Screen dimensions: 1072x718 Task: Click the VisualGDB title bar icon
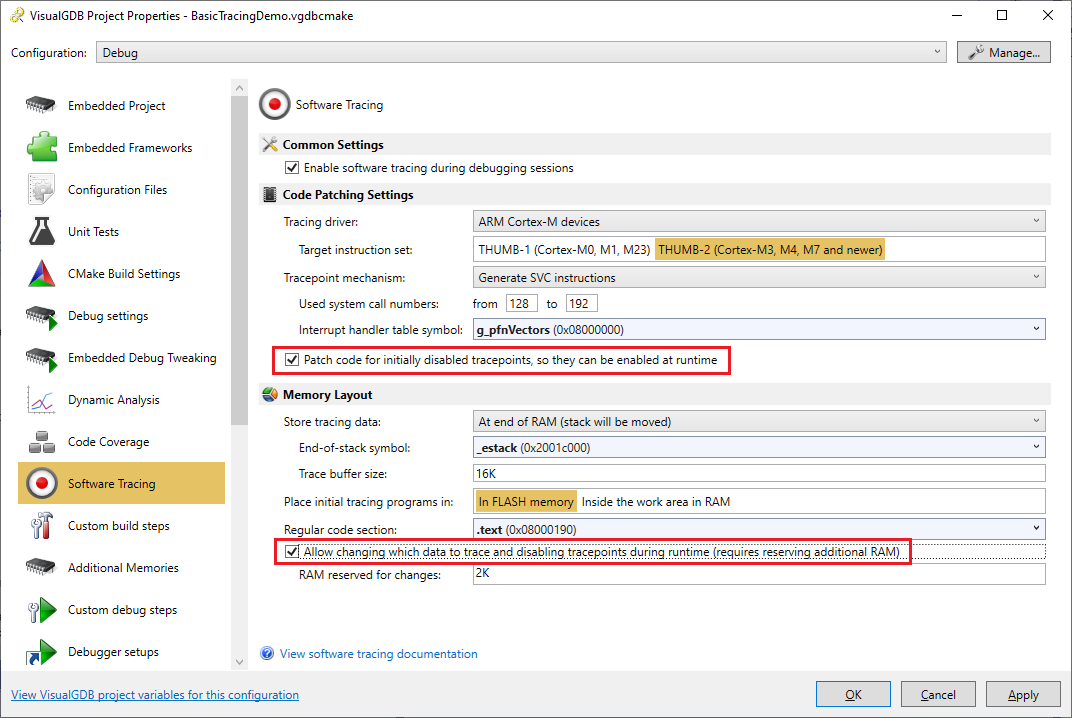click(16, 15)
